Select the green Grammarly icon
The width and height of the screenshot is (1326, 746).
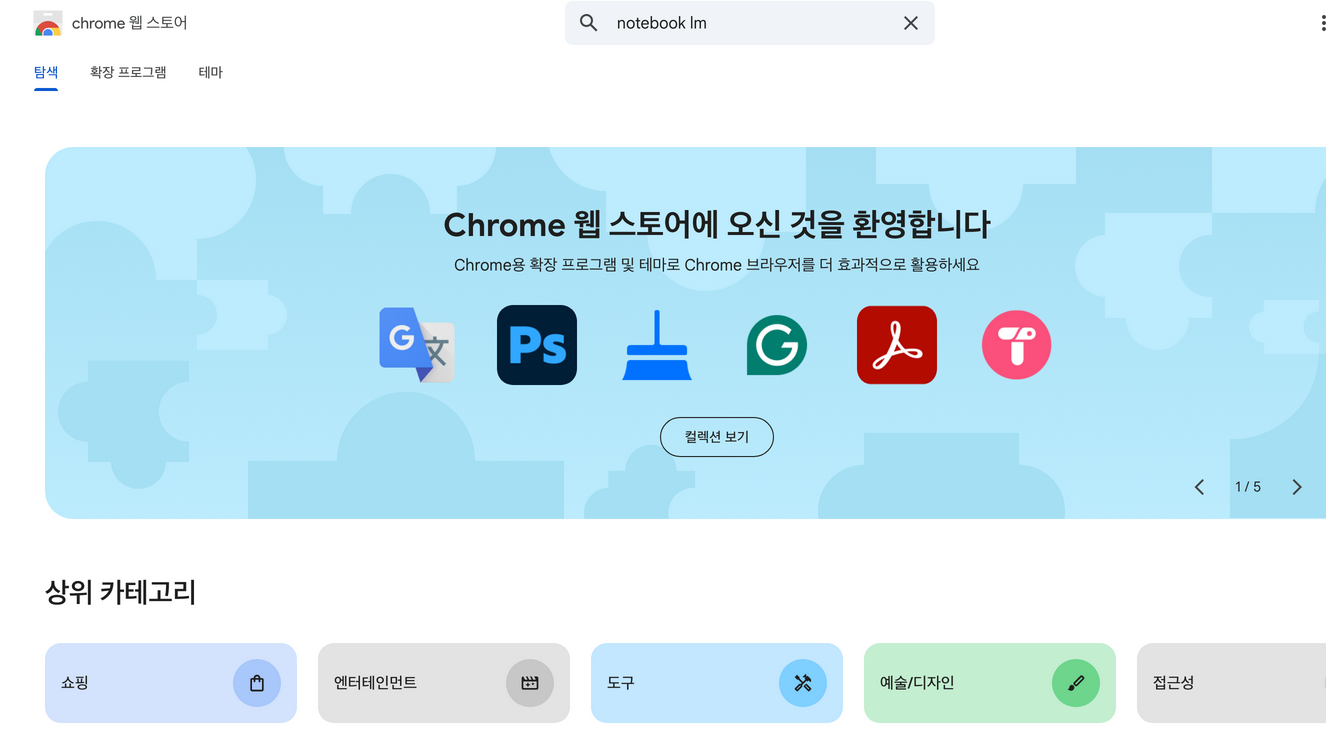(x=777, y=345)
